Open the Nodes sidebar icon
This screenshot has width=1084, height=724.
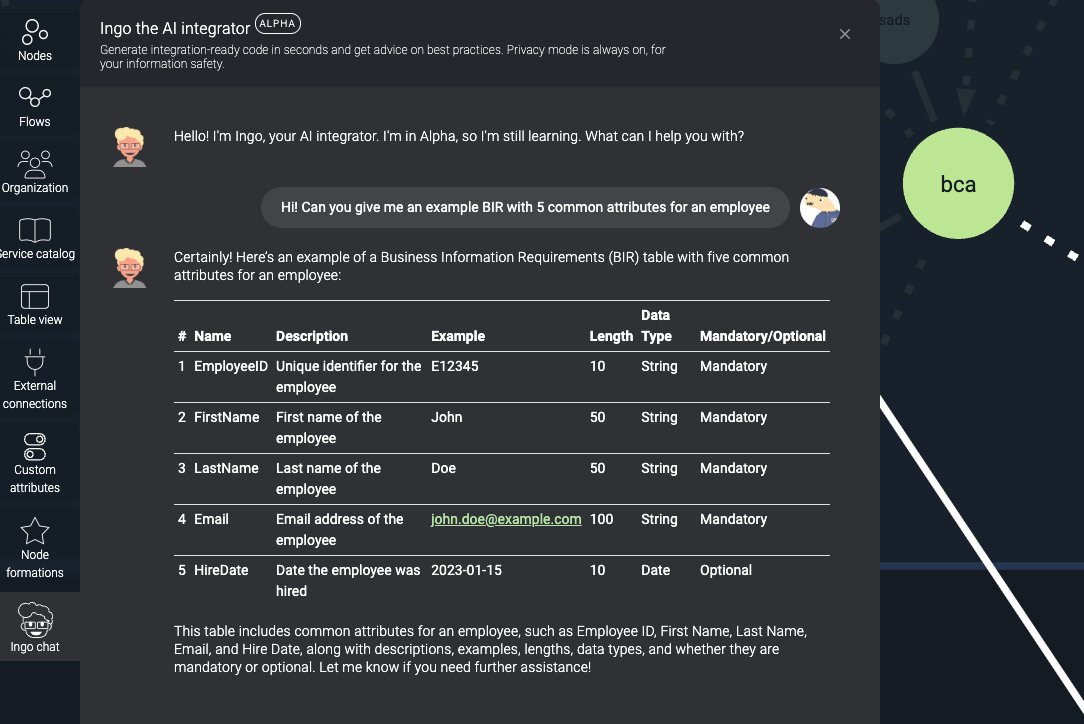tap(35, 34)
